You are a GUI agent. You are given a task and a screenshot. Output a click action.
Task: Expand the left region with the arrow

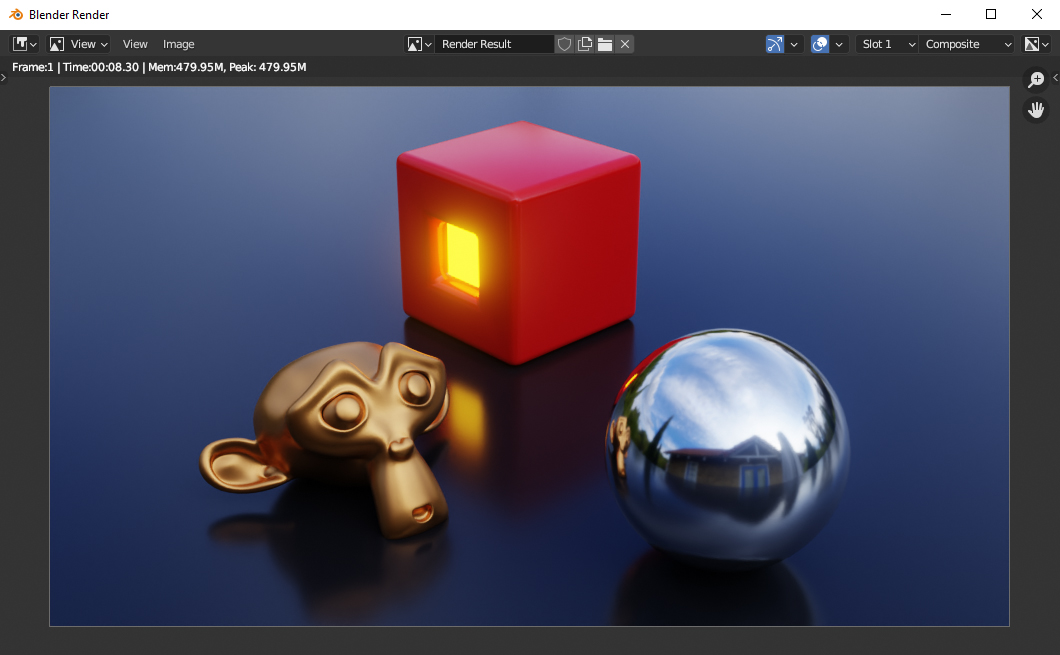tap(4, 78)
